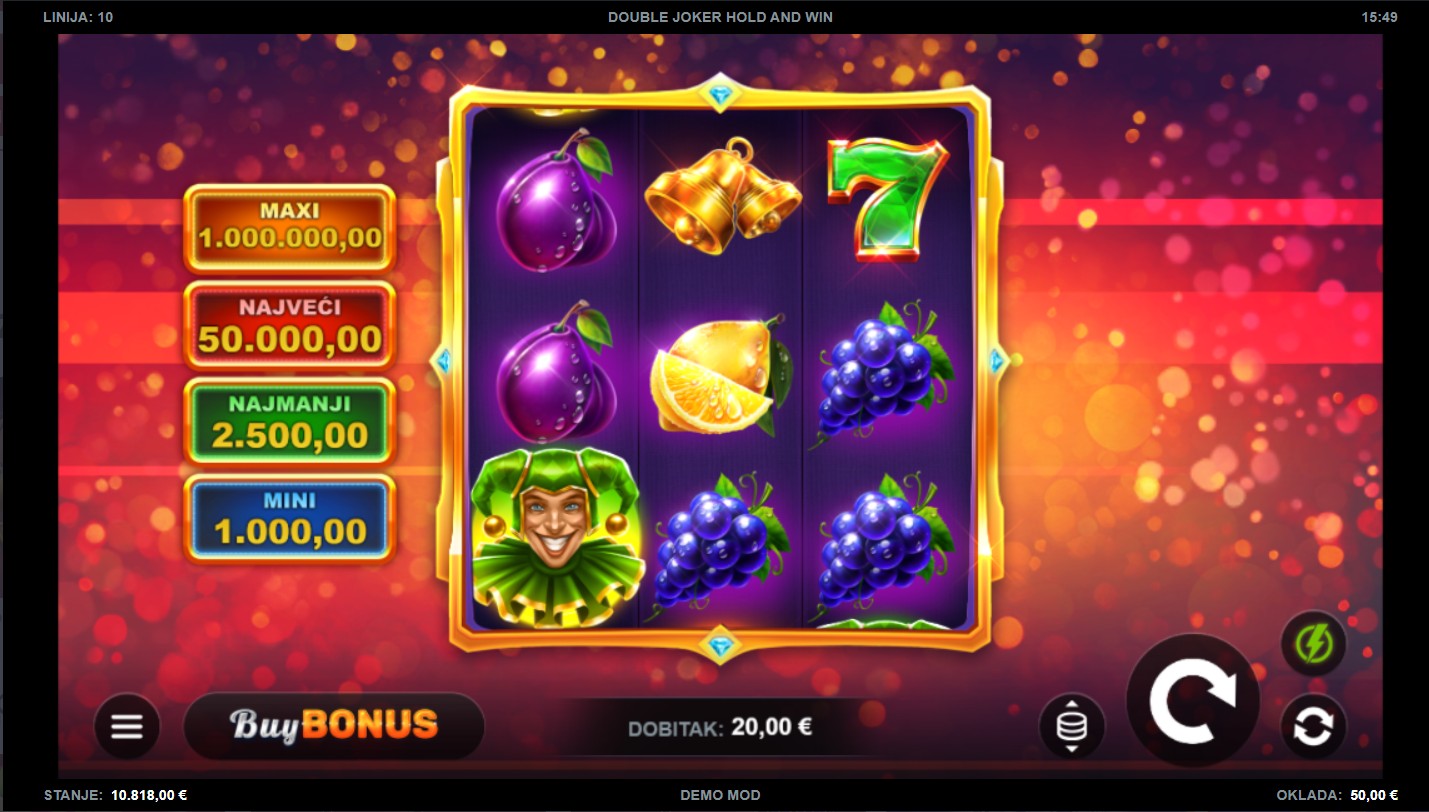Click the STANJE balance readout
Image resolution: width=1429 pixels, height=812 pixels.
pos(116,795)
